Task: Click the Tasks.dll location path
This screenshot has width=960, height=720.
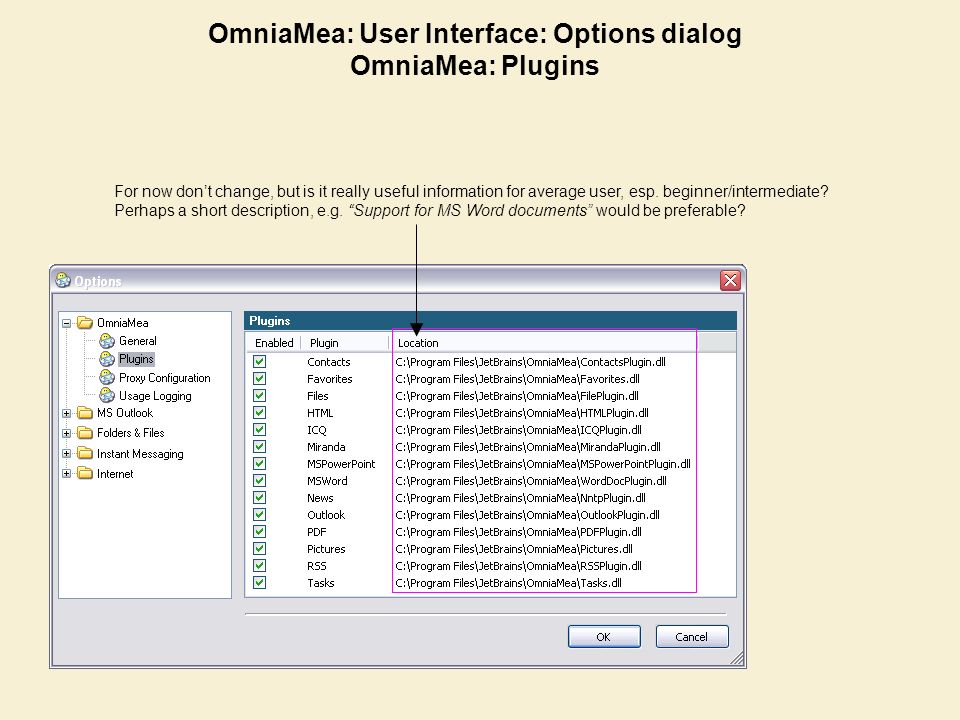Action: point(508,583)
